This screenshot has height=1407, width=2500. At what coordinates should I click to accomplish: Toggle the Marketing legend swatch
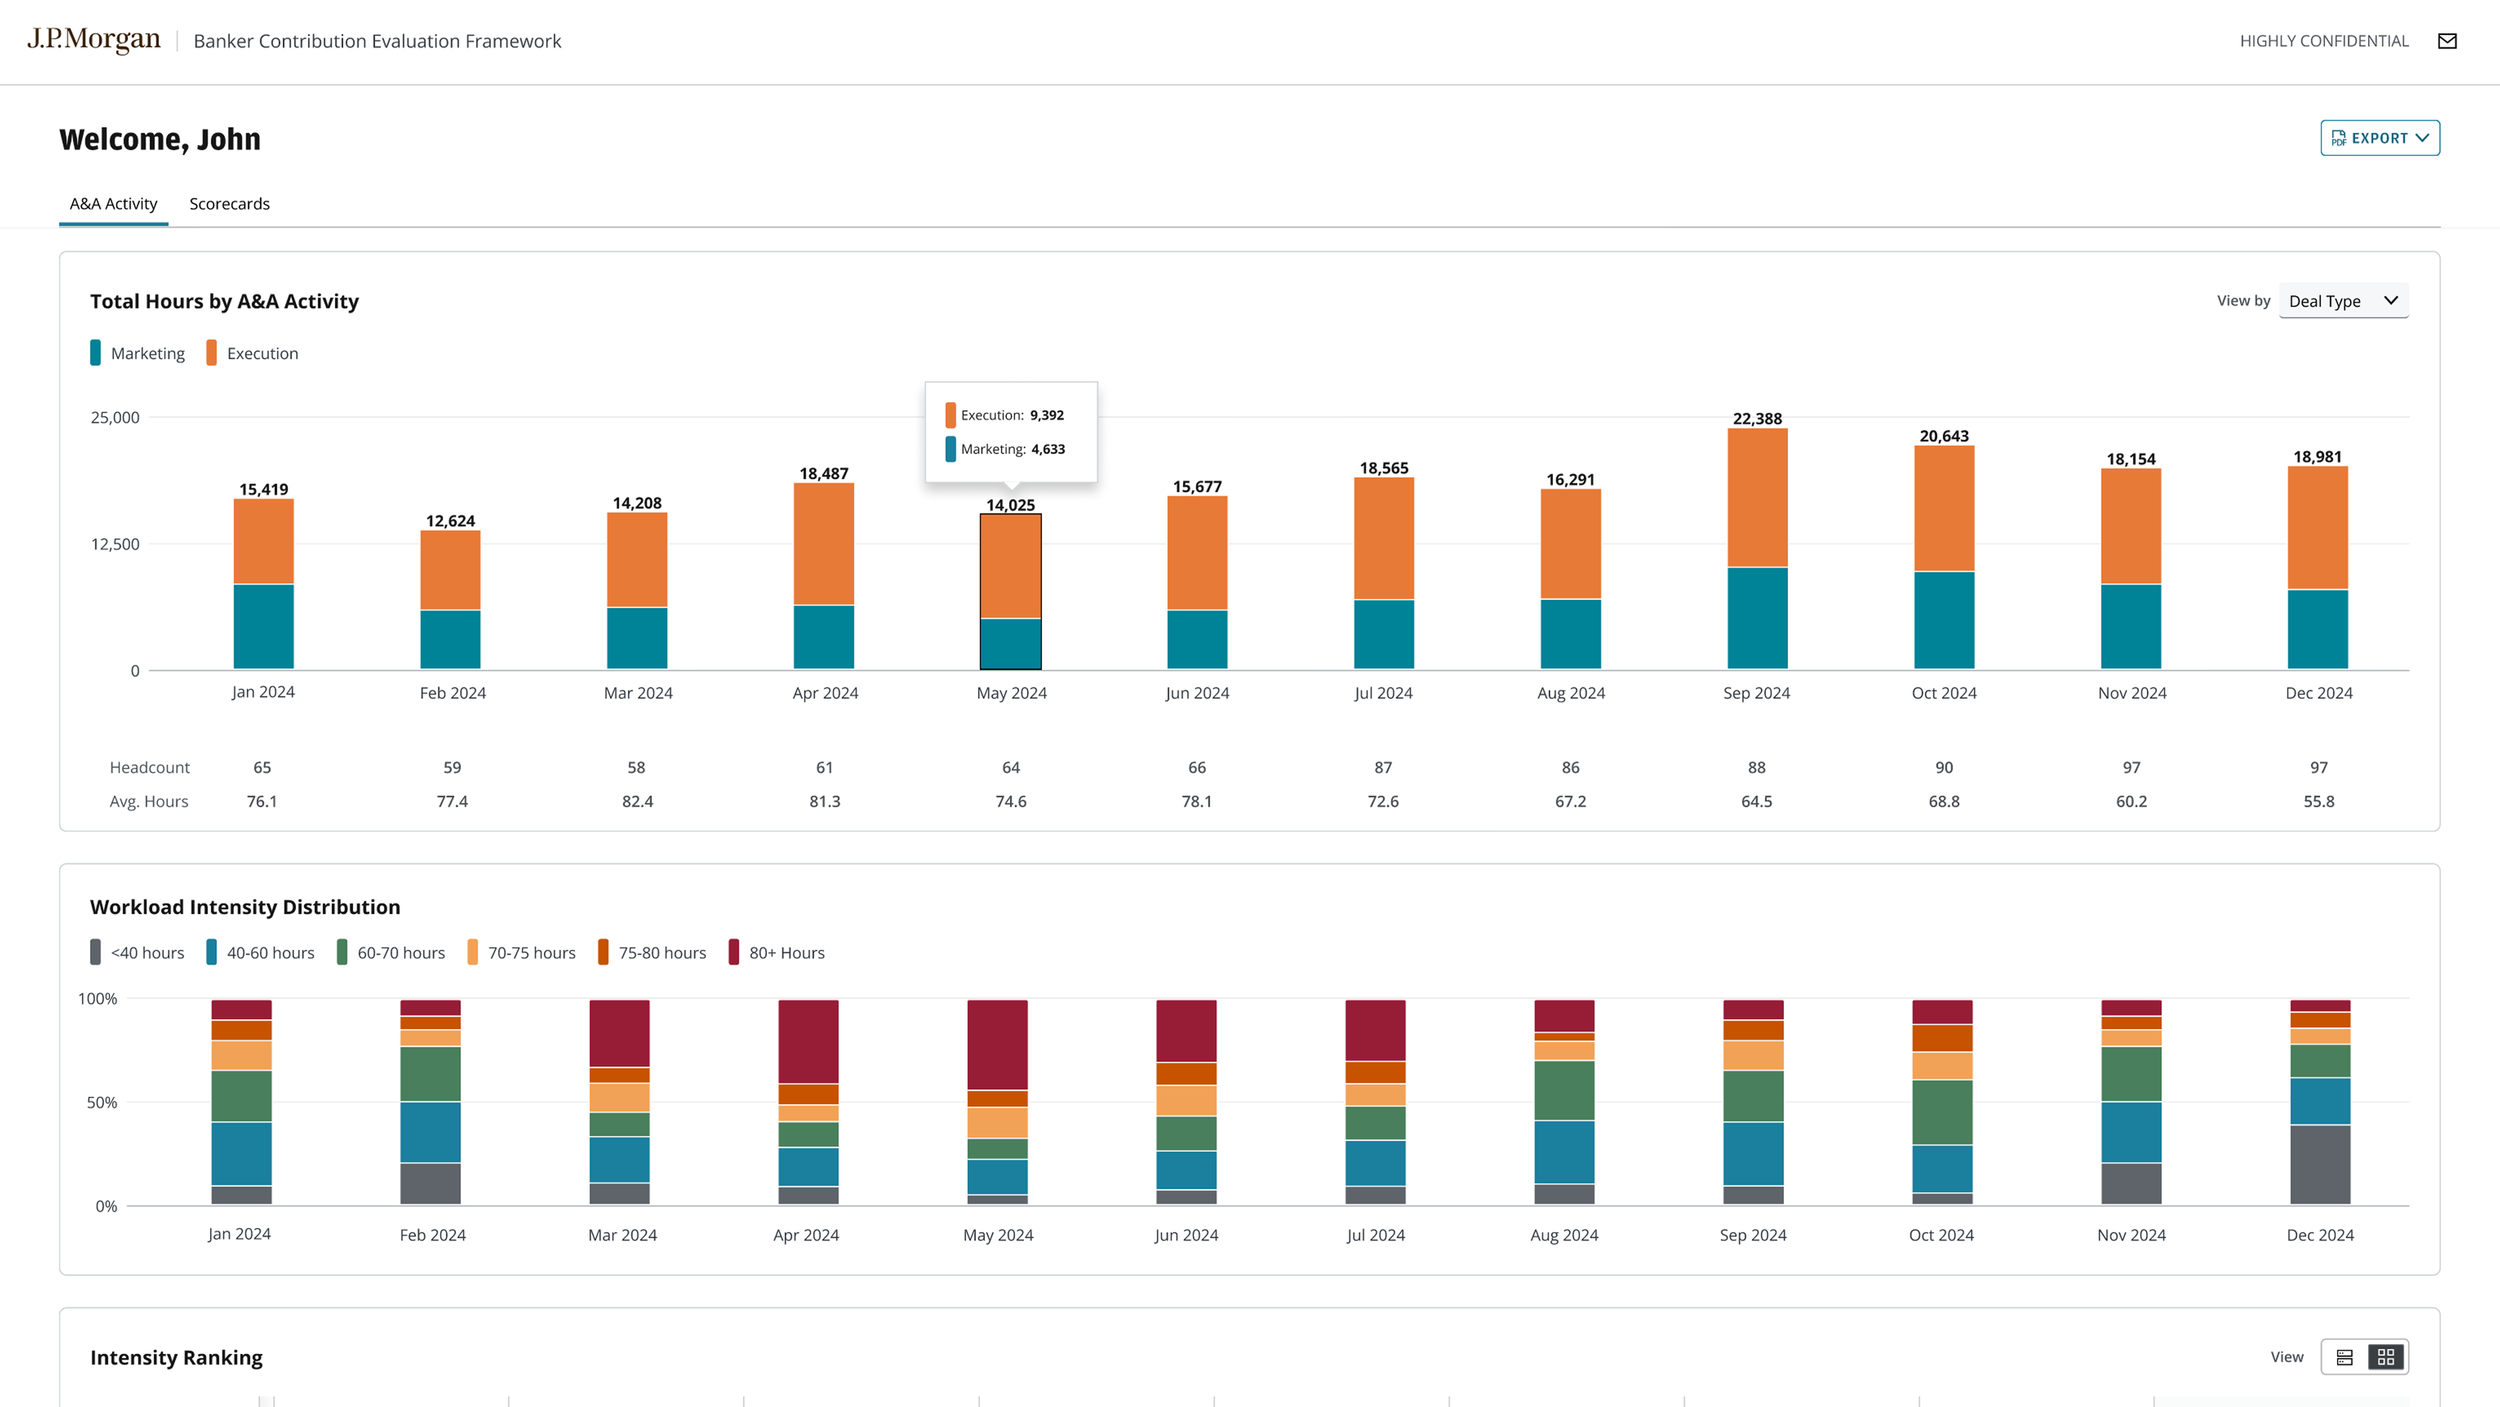[95, 353]
